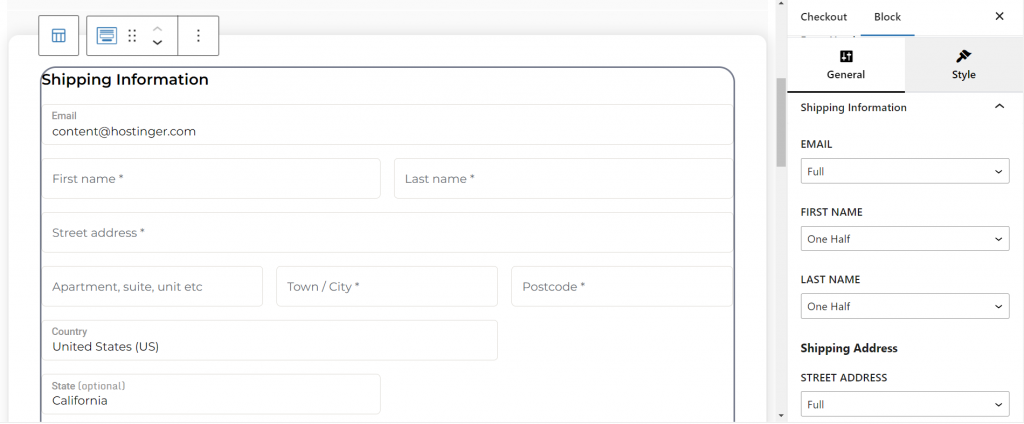Move block down with arrow
Viewport: 1024px width, 424px height.
(x=157, y=43)
